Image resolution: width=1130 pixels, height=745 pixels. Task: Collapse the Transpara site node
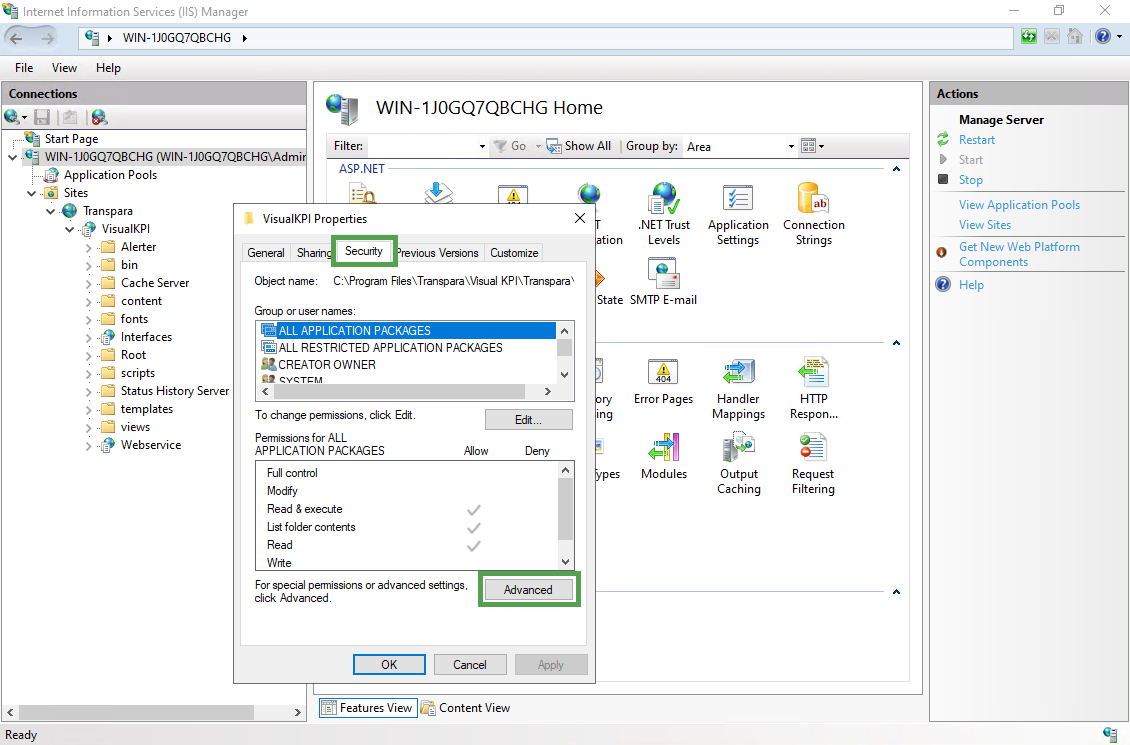[50, 211]
